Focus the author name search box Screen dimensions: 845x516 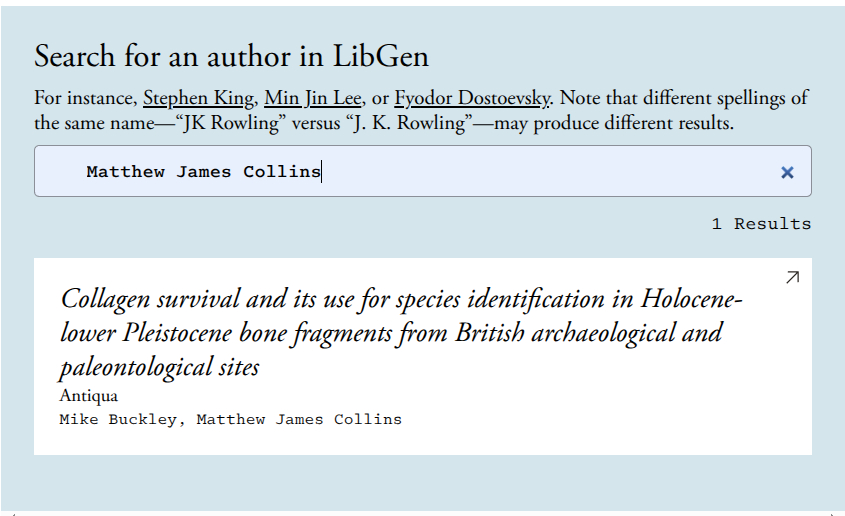coord(500,171)
